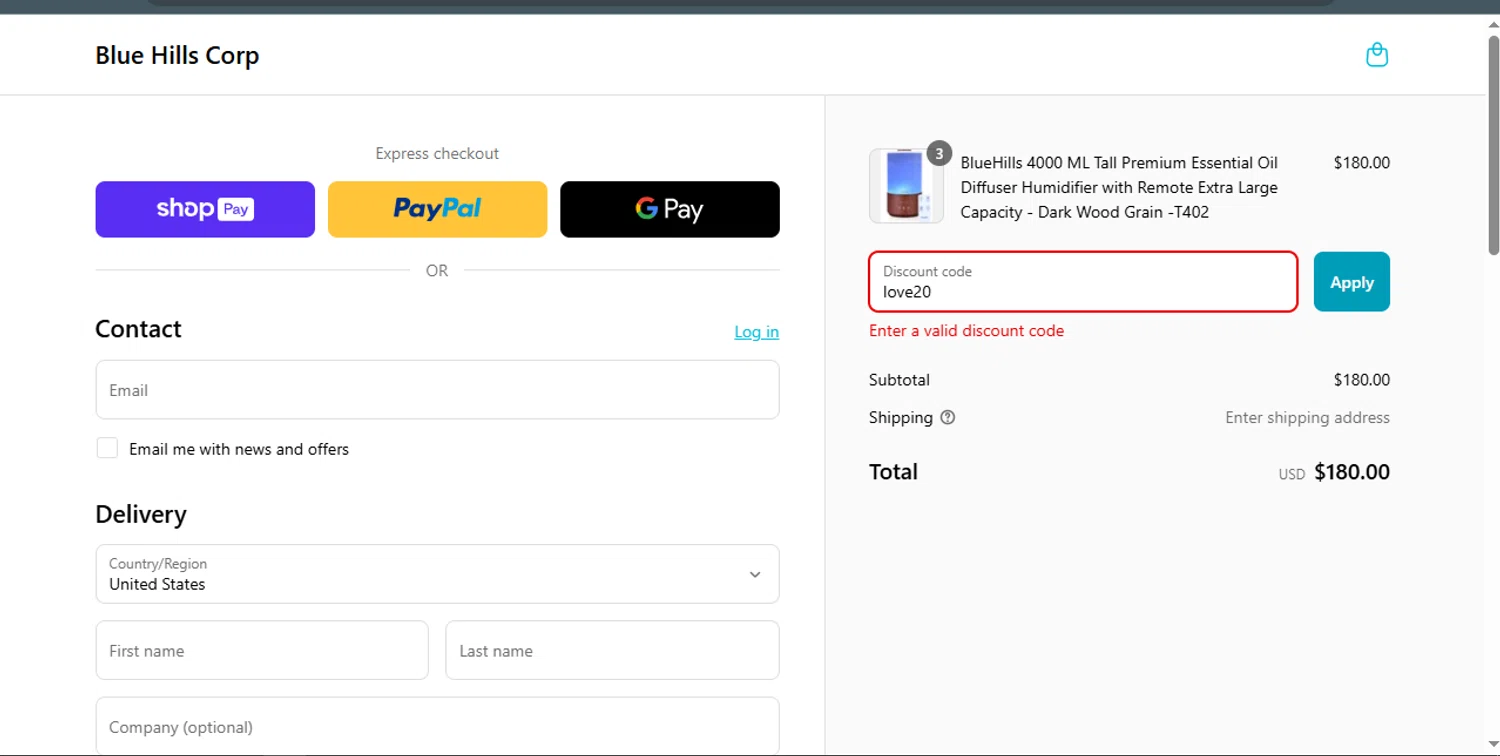Click the Express checkout heading
Screen dimensions: 1500x756
click(437, 153)
